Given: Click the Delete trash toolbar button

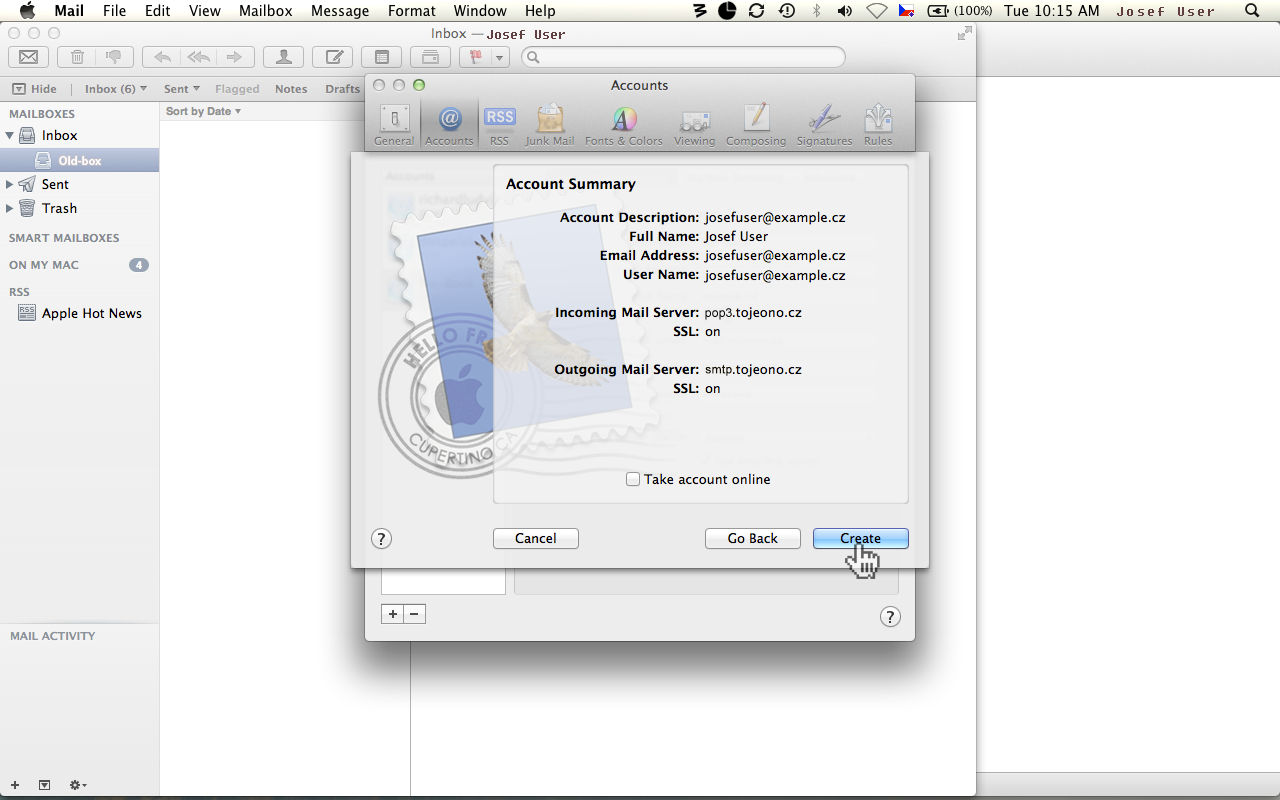Looking at the screenshot, I should (x=77, y=57).
